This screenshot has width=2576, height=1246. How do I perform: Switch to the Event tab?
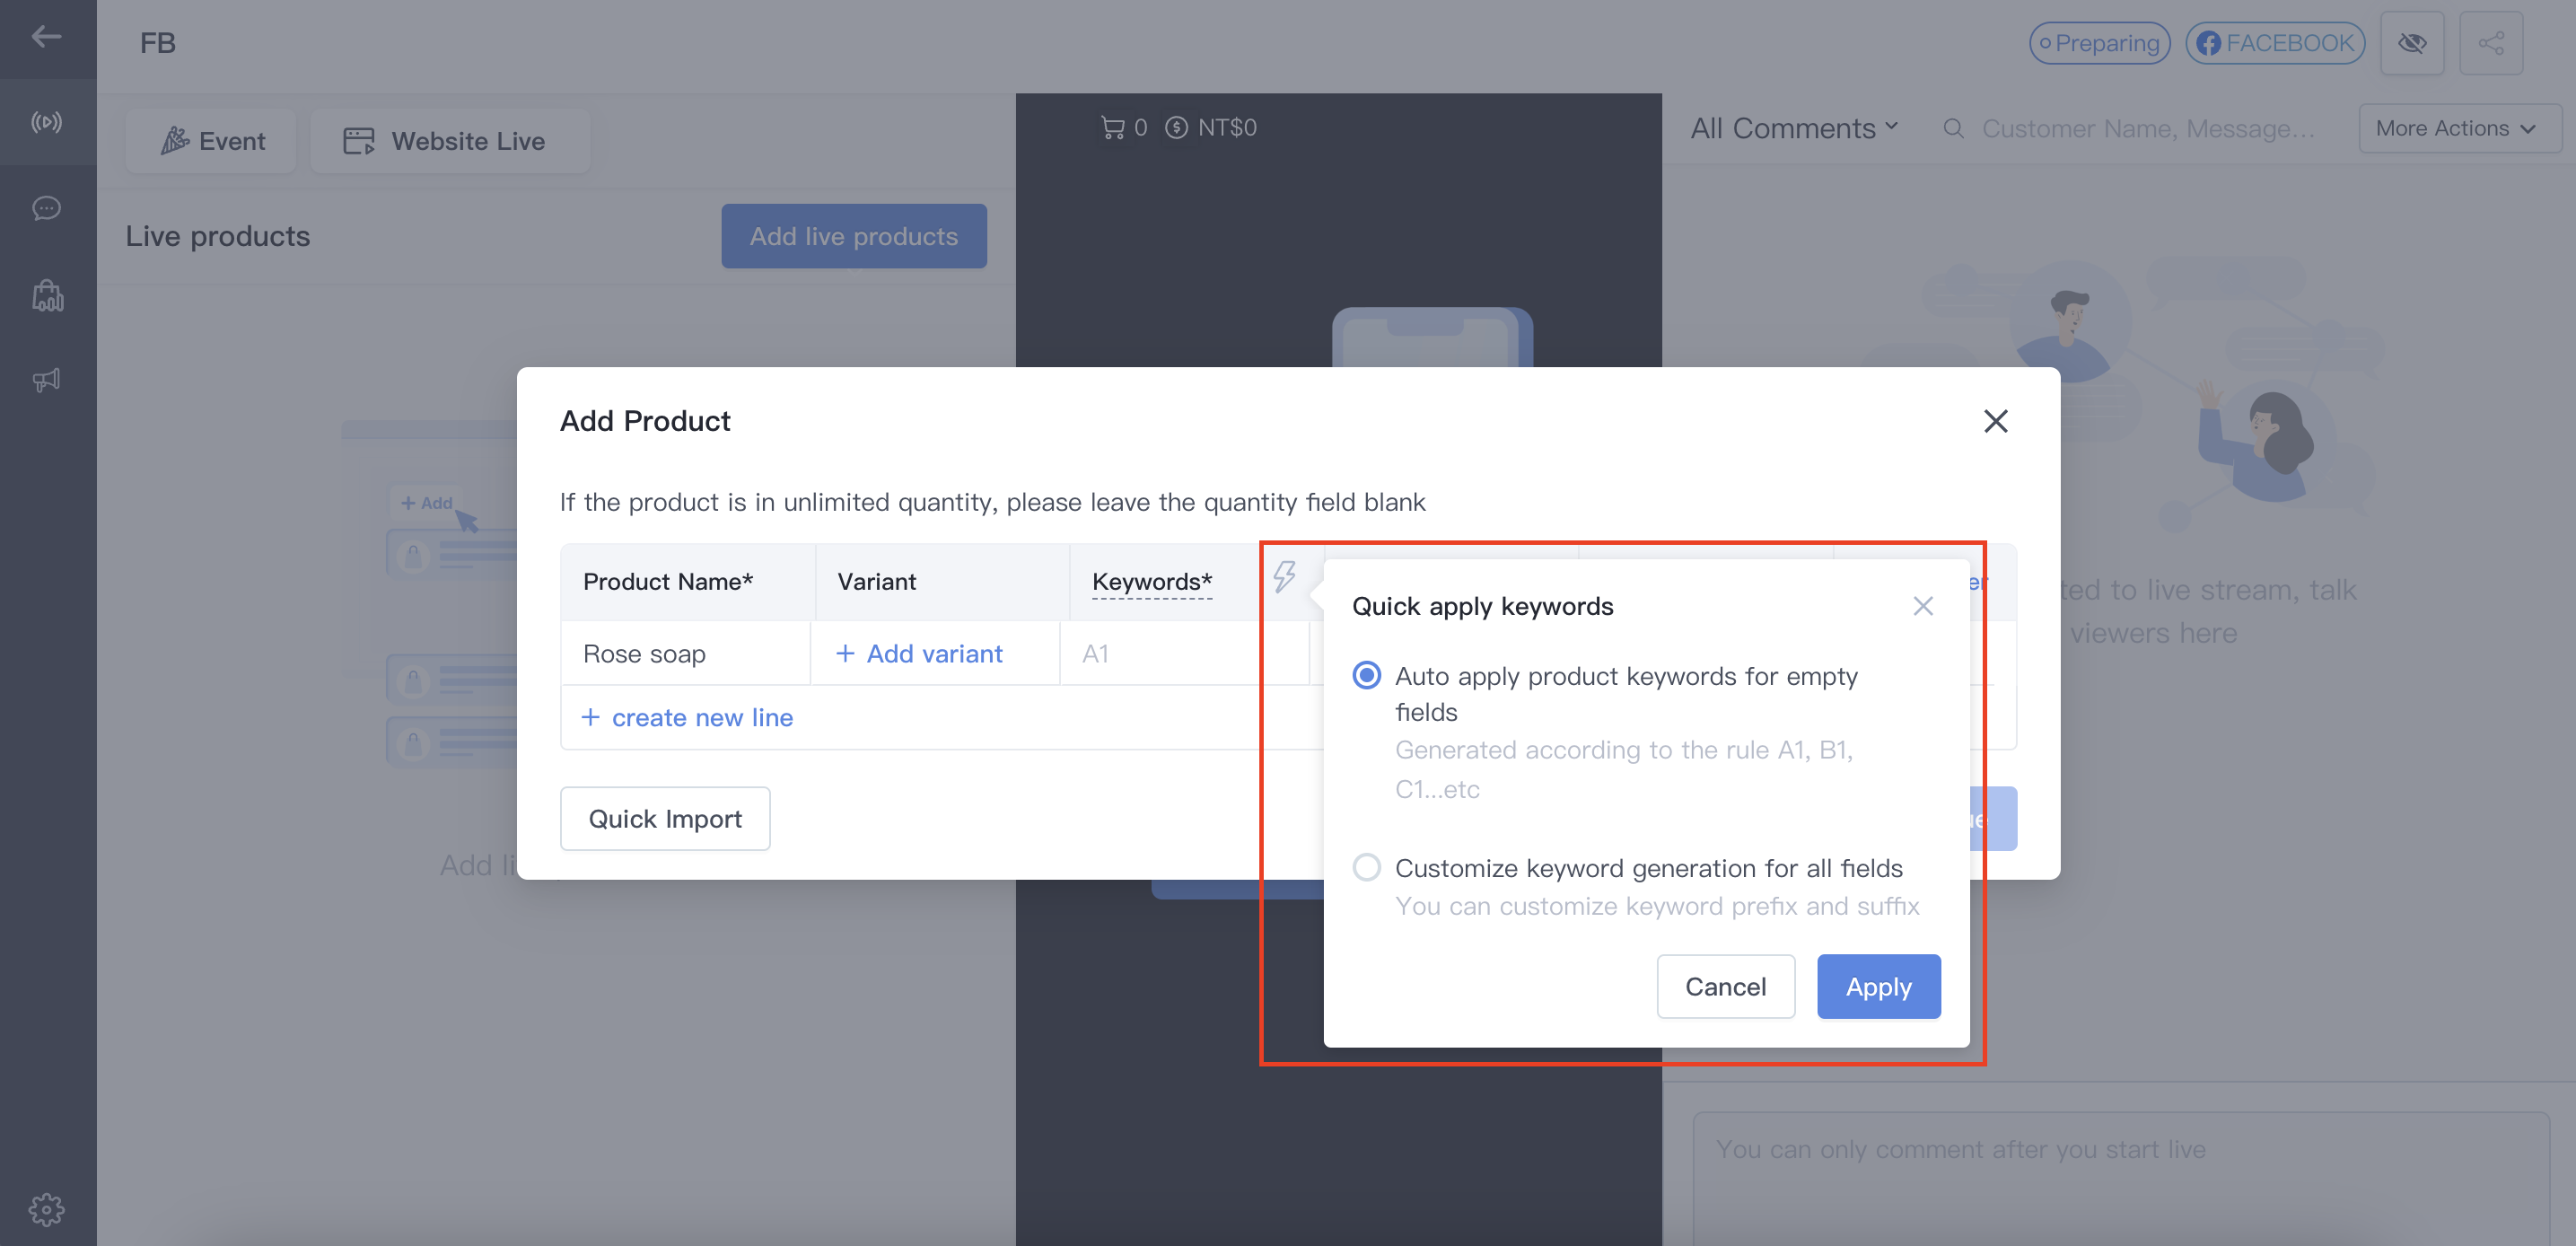212,141
